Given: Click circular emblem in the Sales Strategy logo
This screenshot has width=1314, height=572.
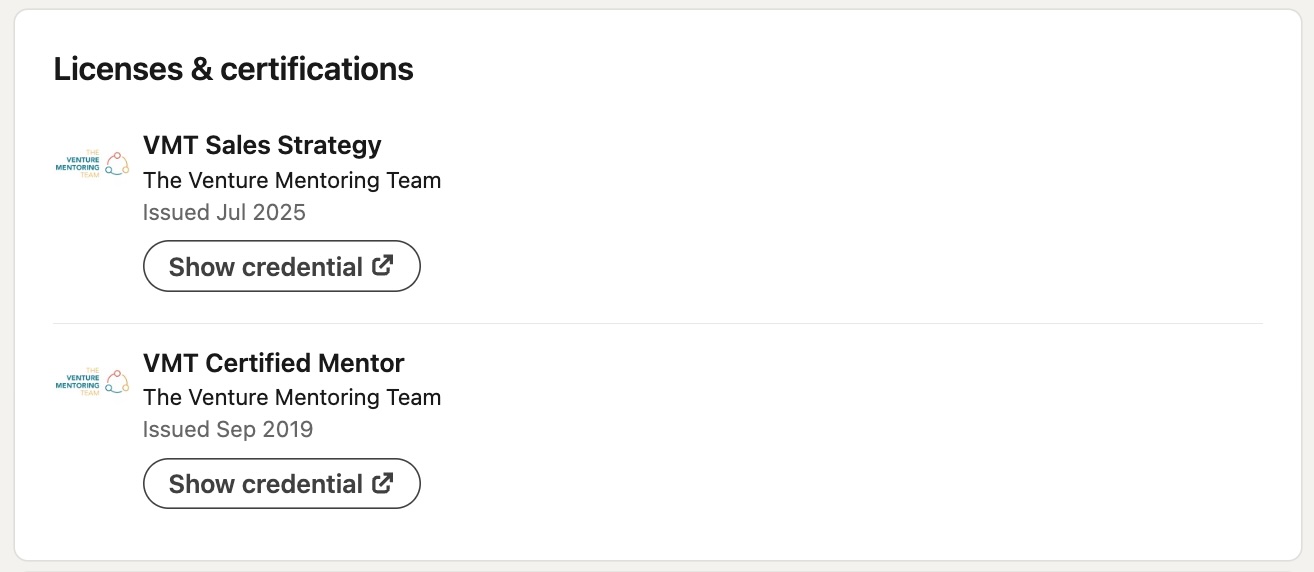Looking at the screenshot, I should coord(118,164).
